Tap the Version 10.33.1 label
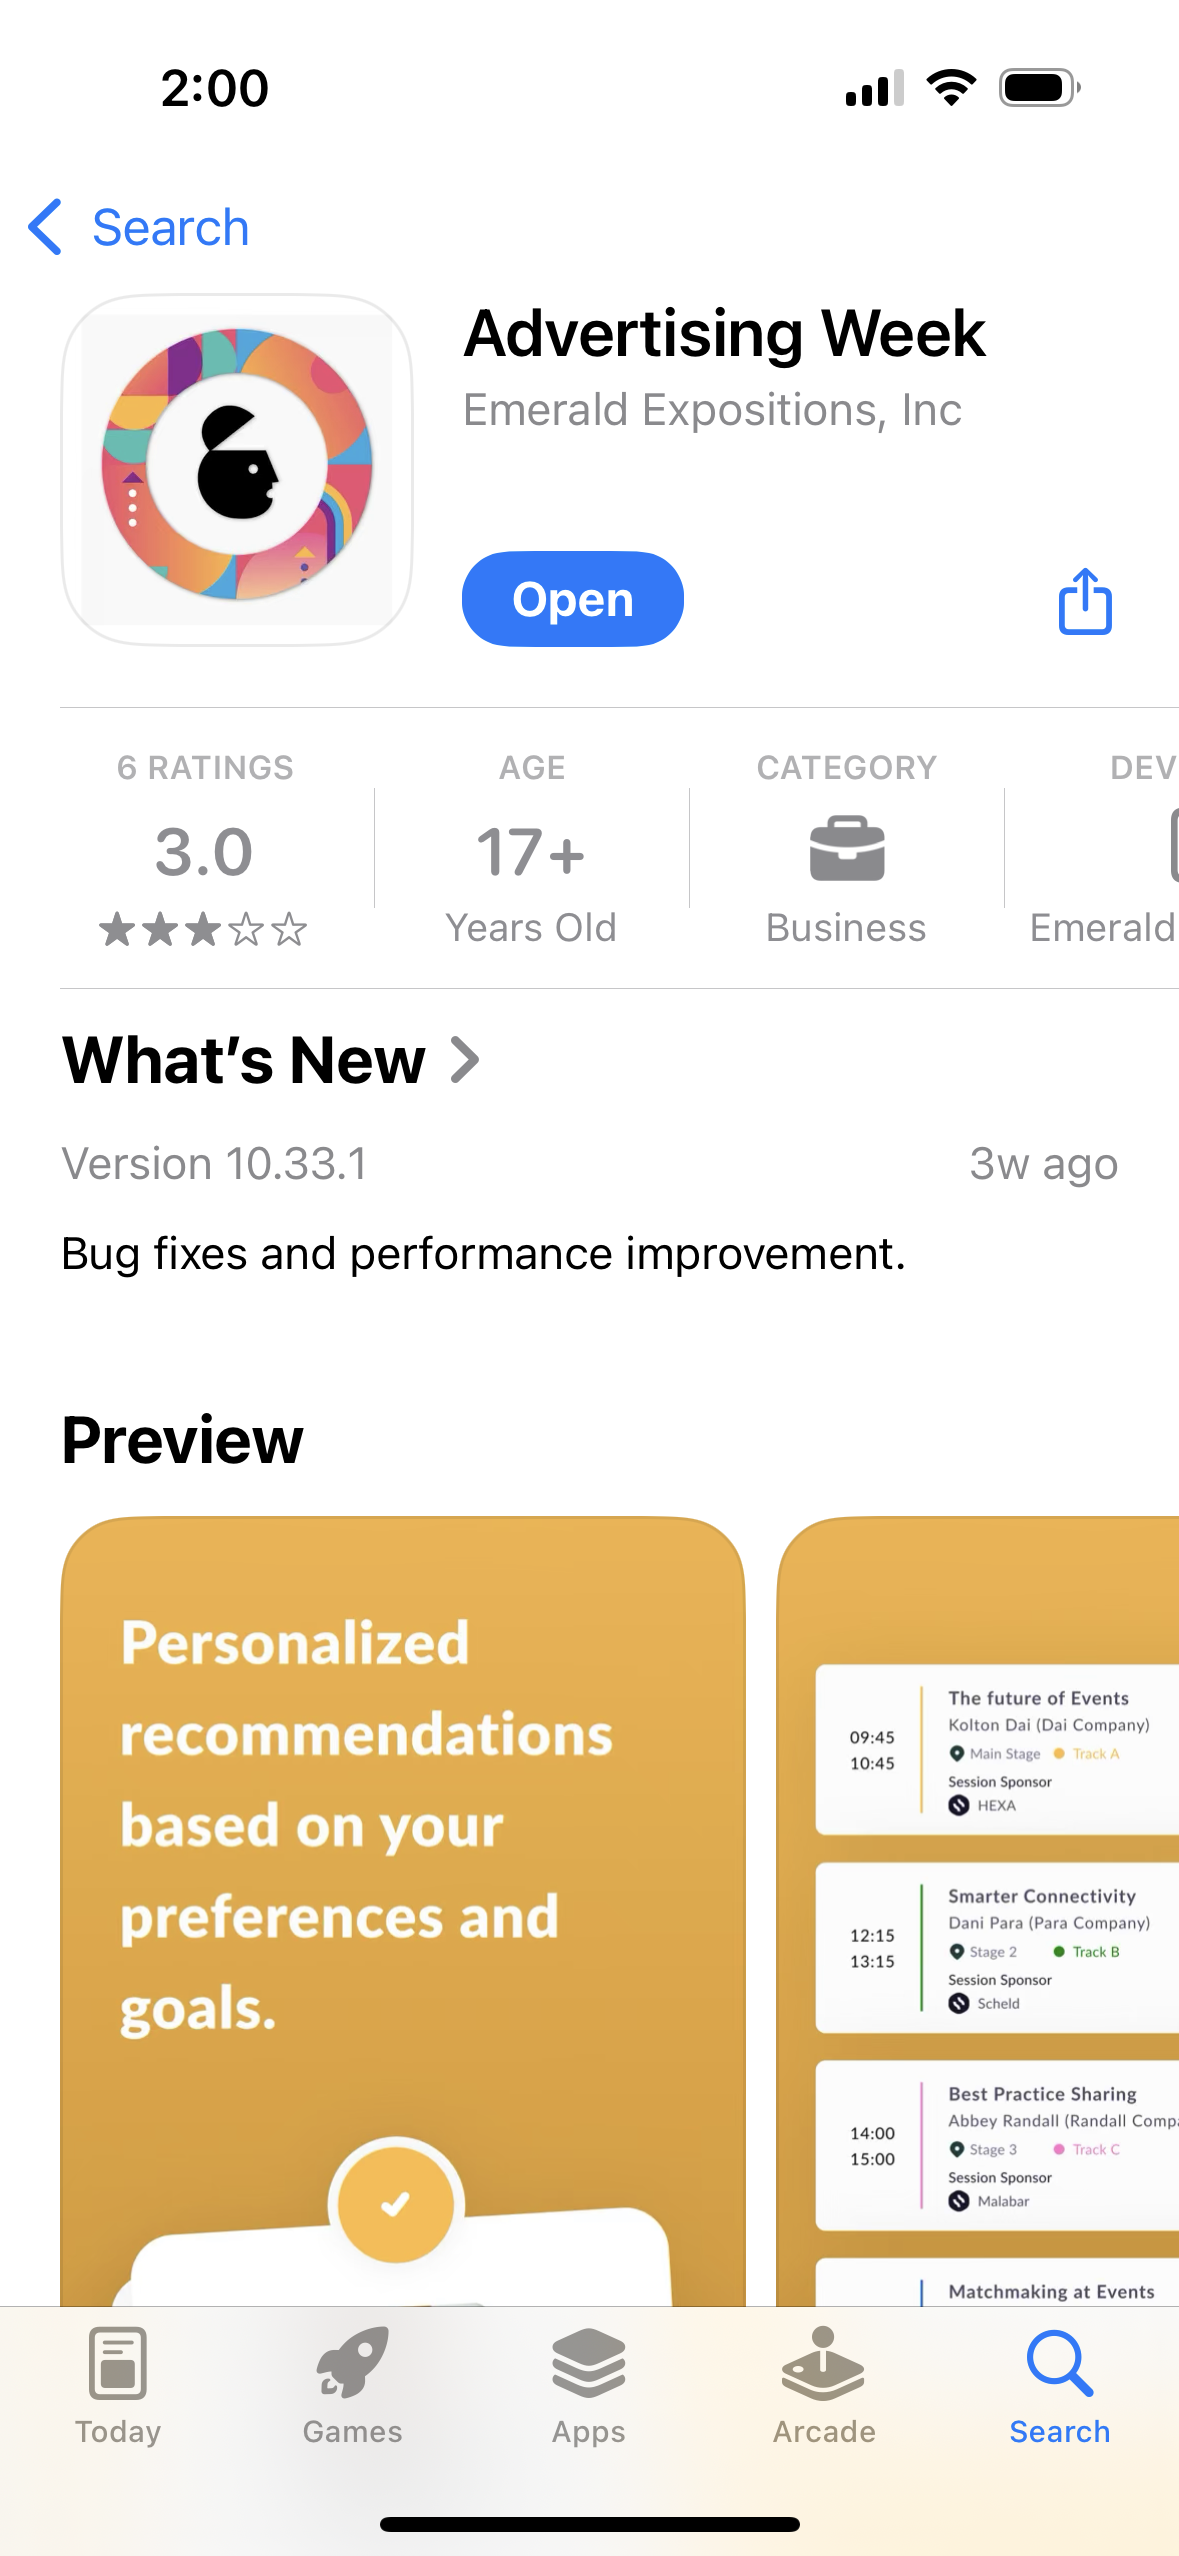Screen dimensions: 1179x2556 [215, 1164]
